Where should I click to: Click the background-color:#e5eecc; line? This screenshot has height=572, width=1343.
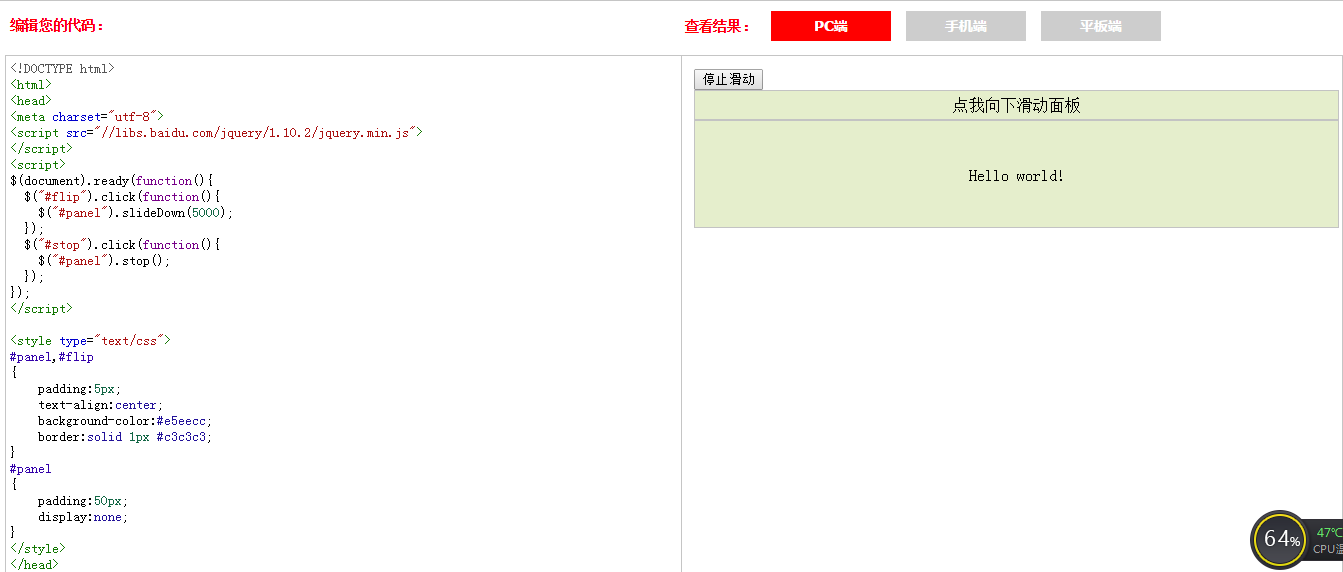pyautogui.click(x=125, y=421)
